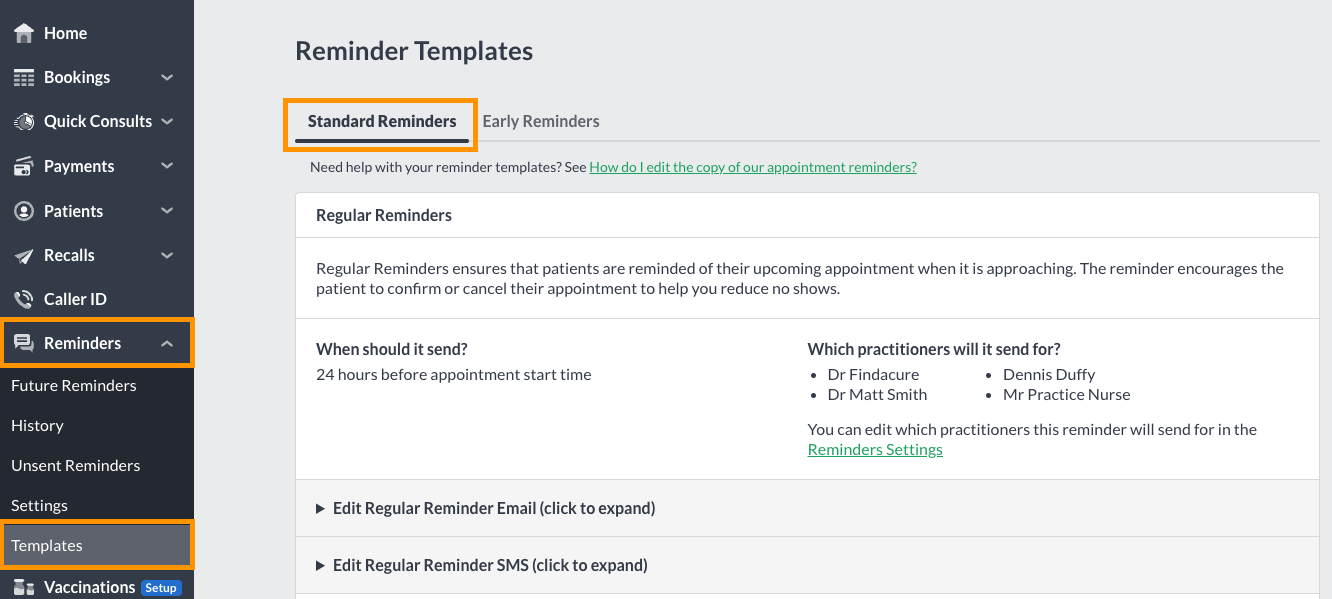Click the Payments card icon
The height and width of the screenshot is (599, 1332).
click(24, 166)
